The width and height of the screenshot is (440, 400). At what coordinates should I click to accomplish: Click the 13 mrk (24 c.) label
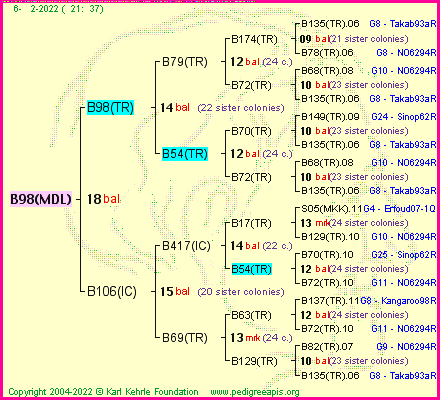click(x=261, y=338)
